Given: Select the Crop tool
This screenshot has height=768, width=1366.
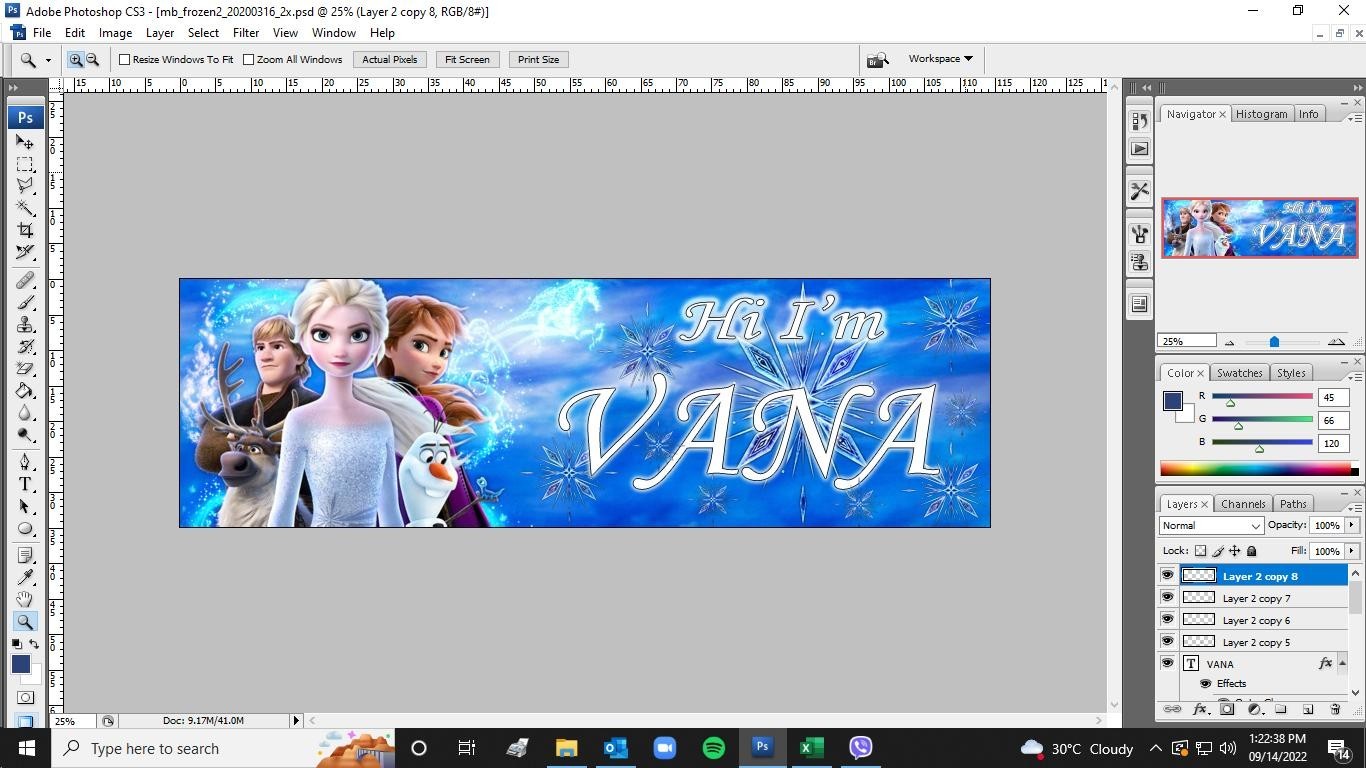Looking at the screenshot, I should (x=25, y=230).
